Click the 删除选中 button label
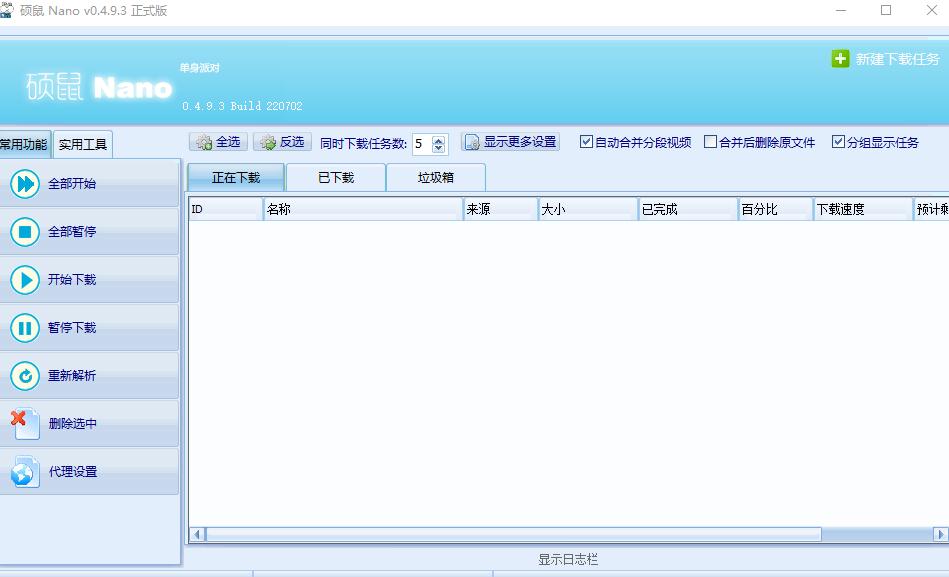 [x=73, y=424]
